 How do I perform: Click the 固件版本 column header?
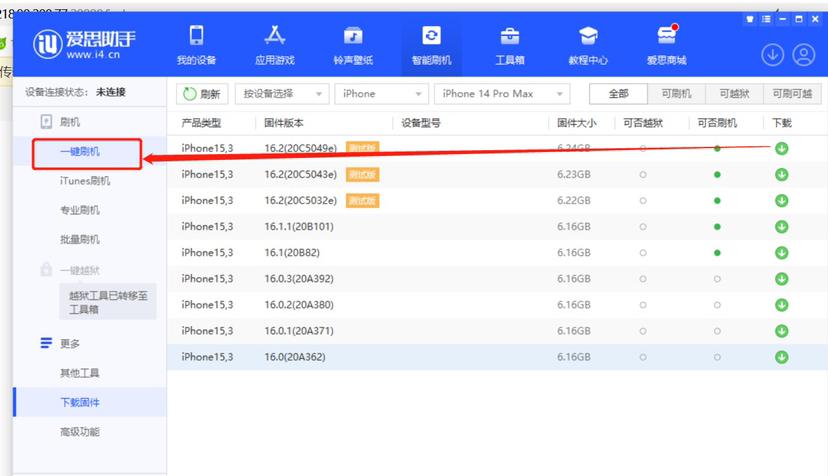pyautogui.click(x=284, y=123)
